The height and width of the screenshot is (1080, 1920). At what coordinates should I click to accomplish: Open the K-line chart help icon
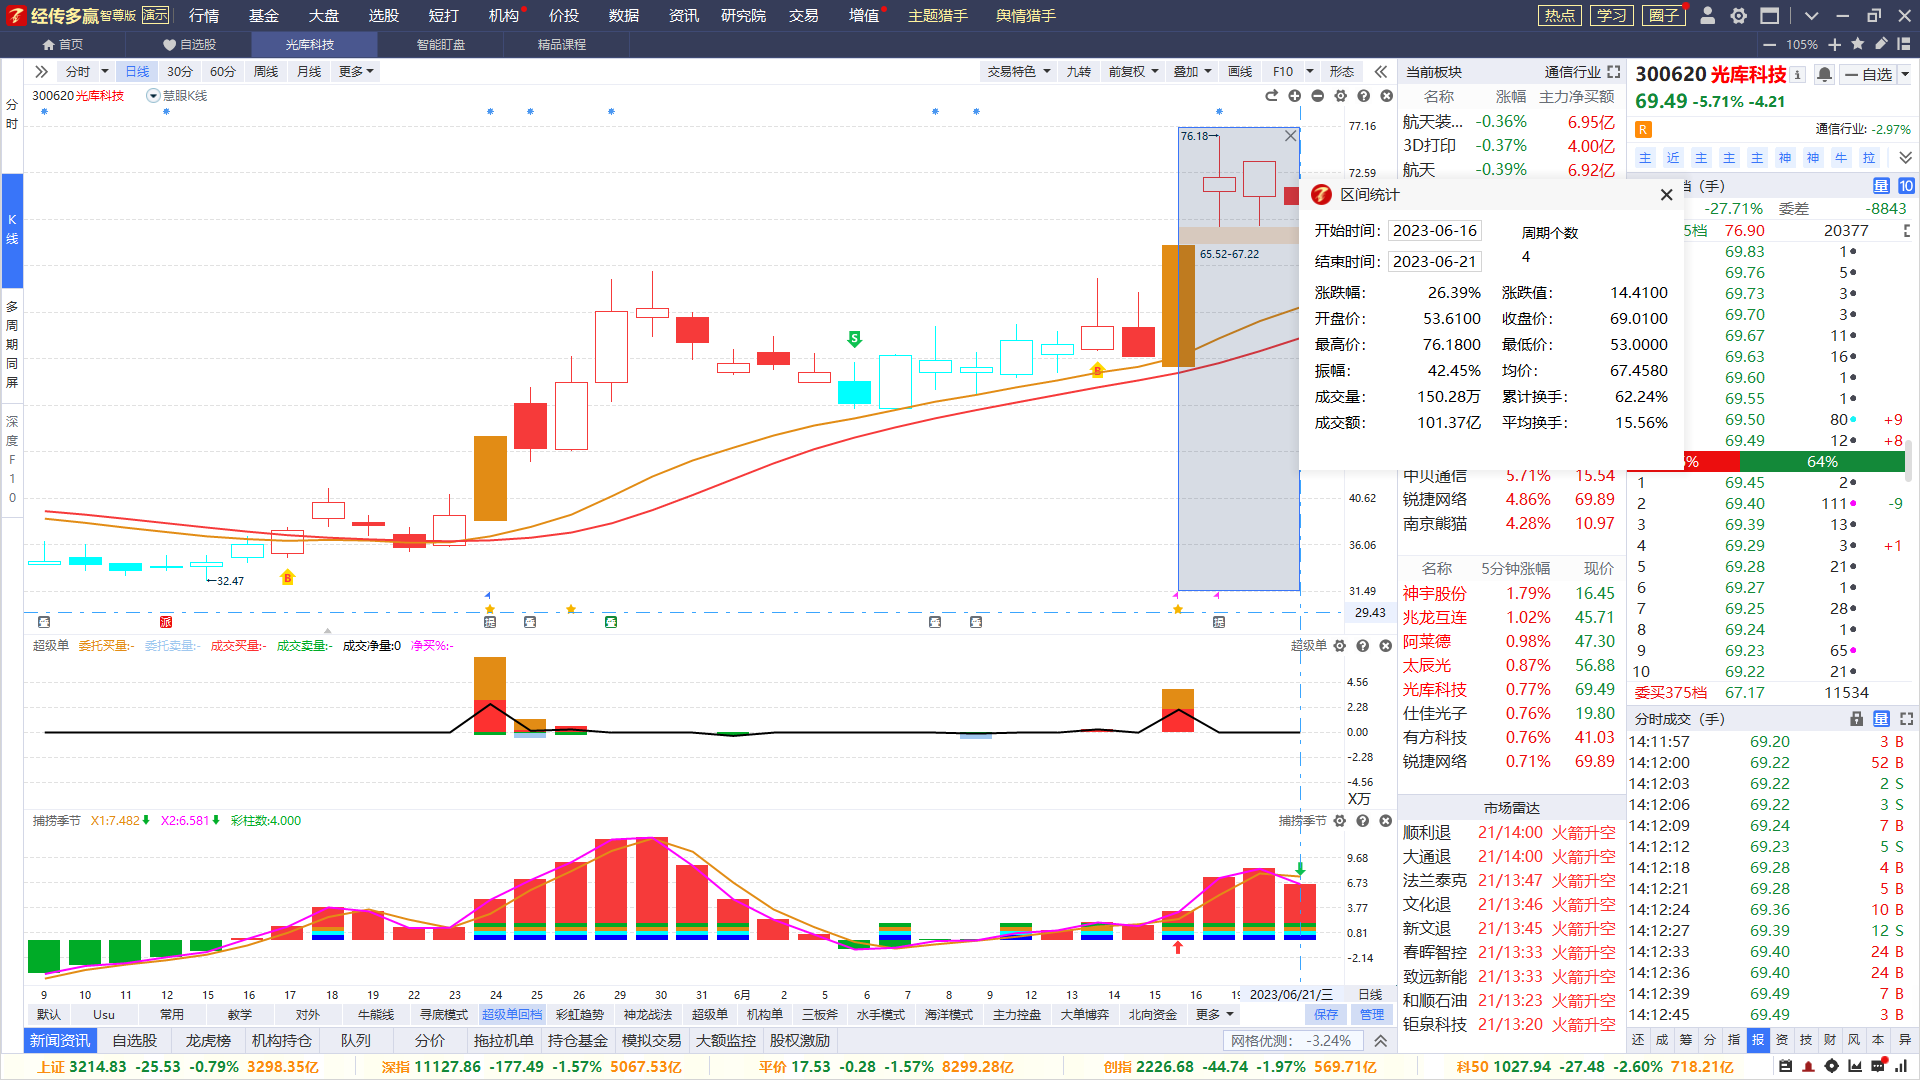pyautogui.click(x=1364, y=96)
